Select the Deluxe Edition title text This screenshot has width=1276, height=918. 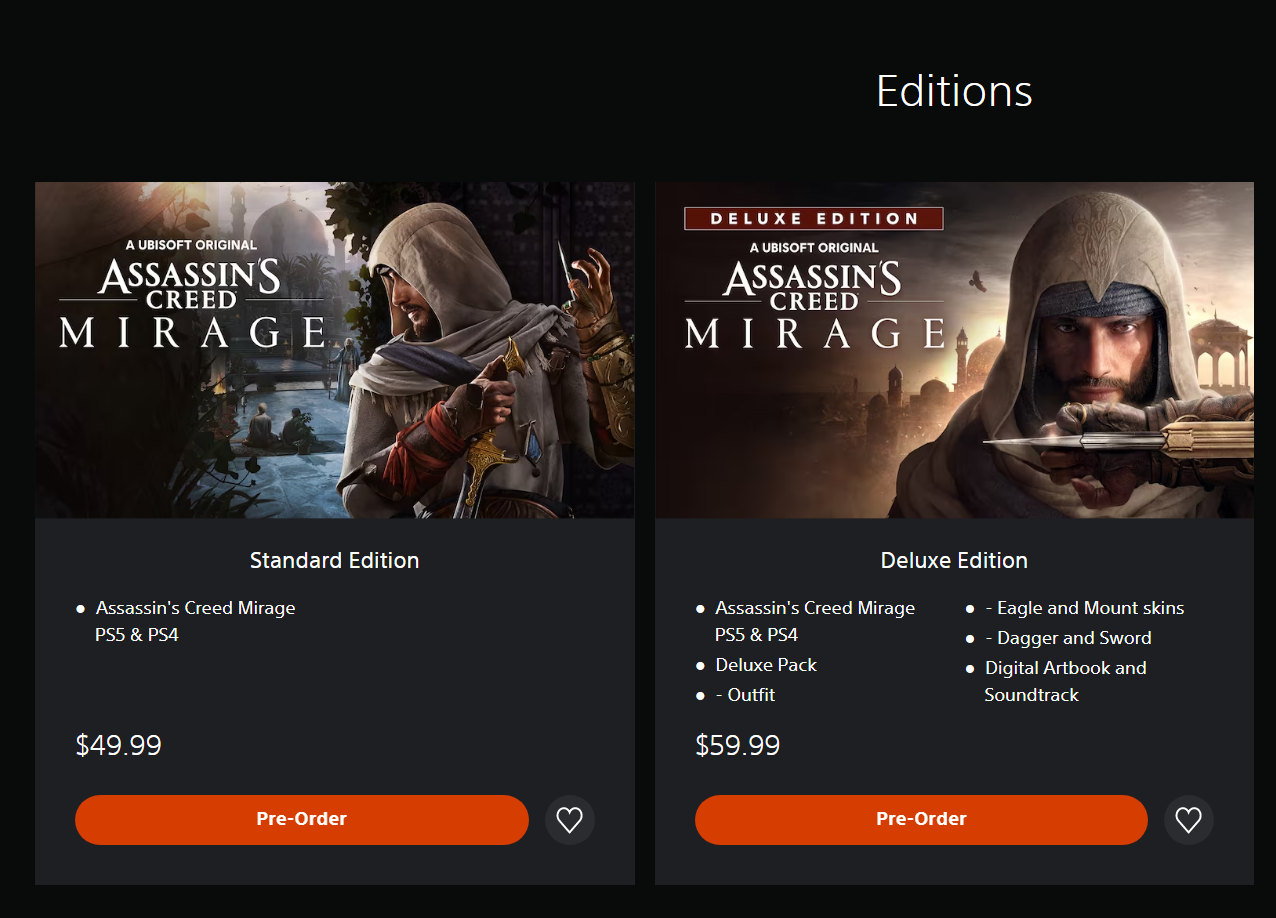pyautogui.click(x=953, y=561)
